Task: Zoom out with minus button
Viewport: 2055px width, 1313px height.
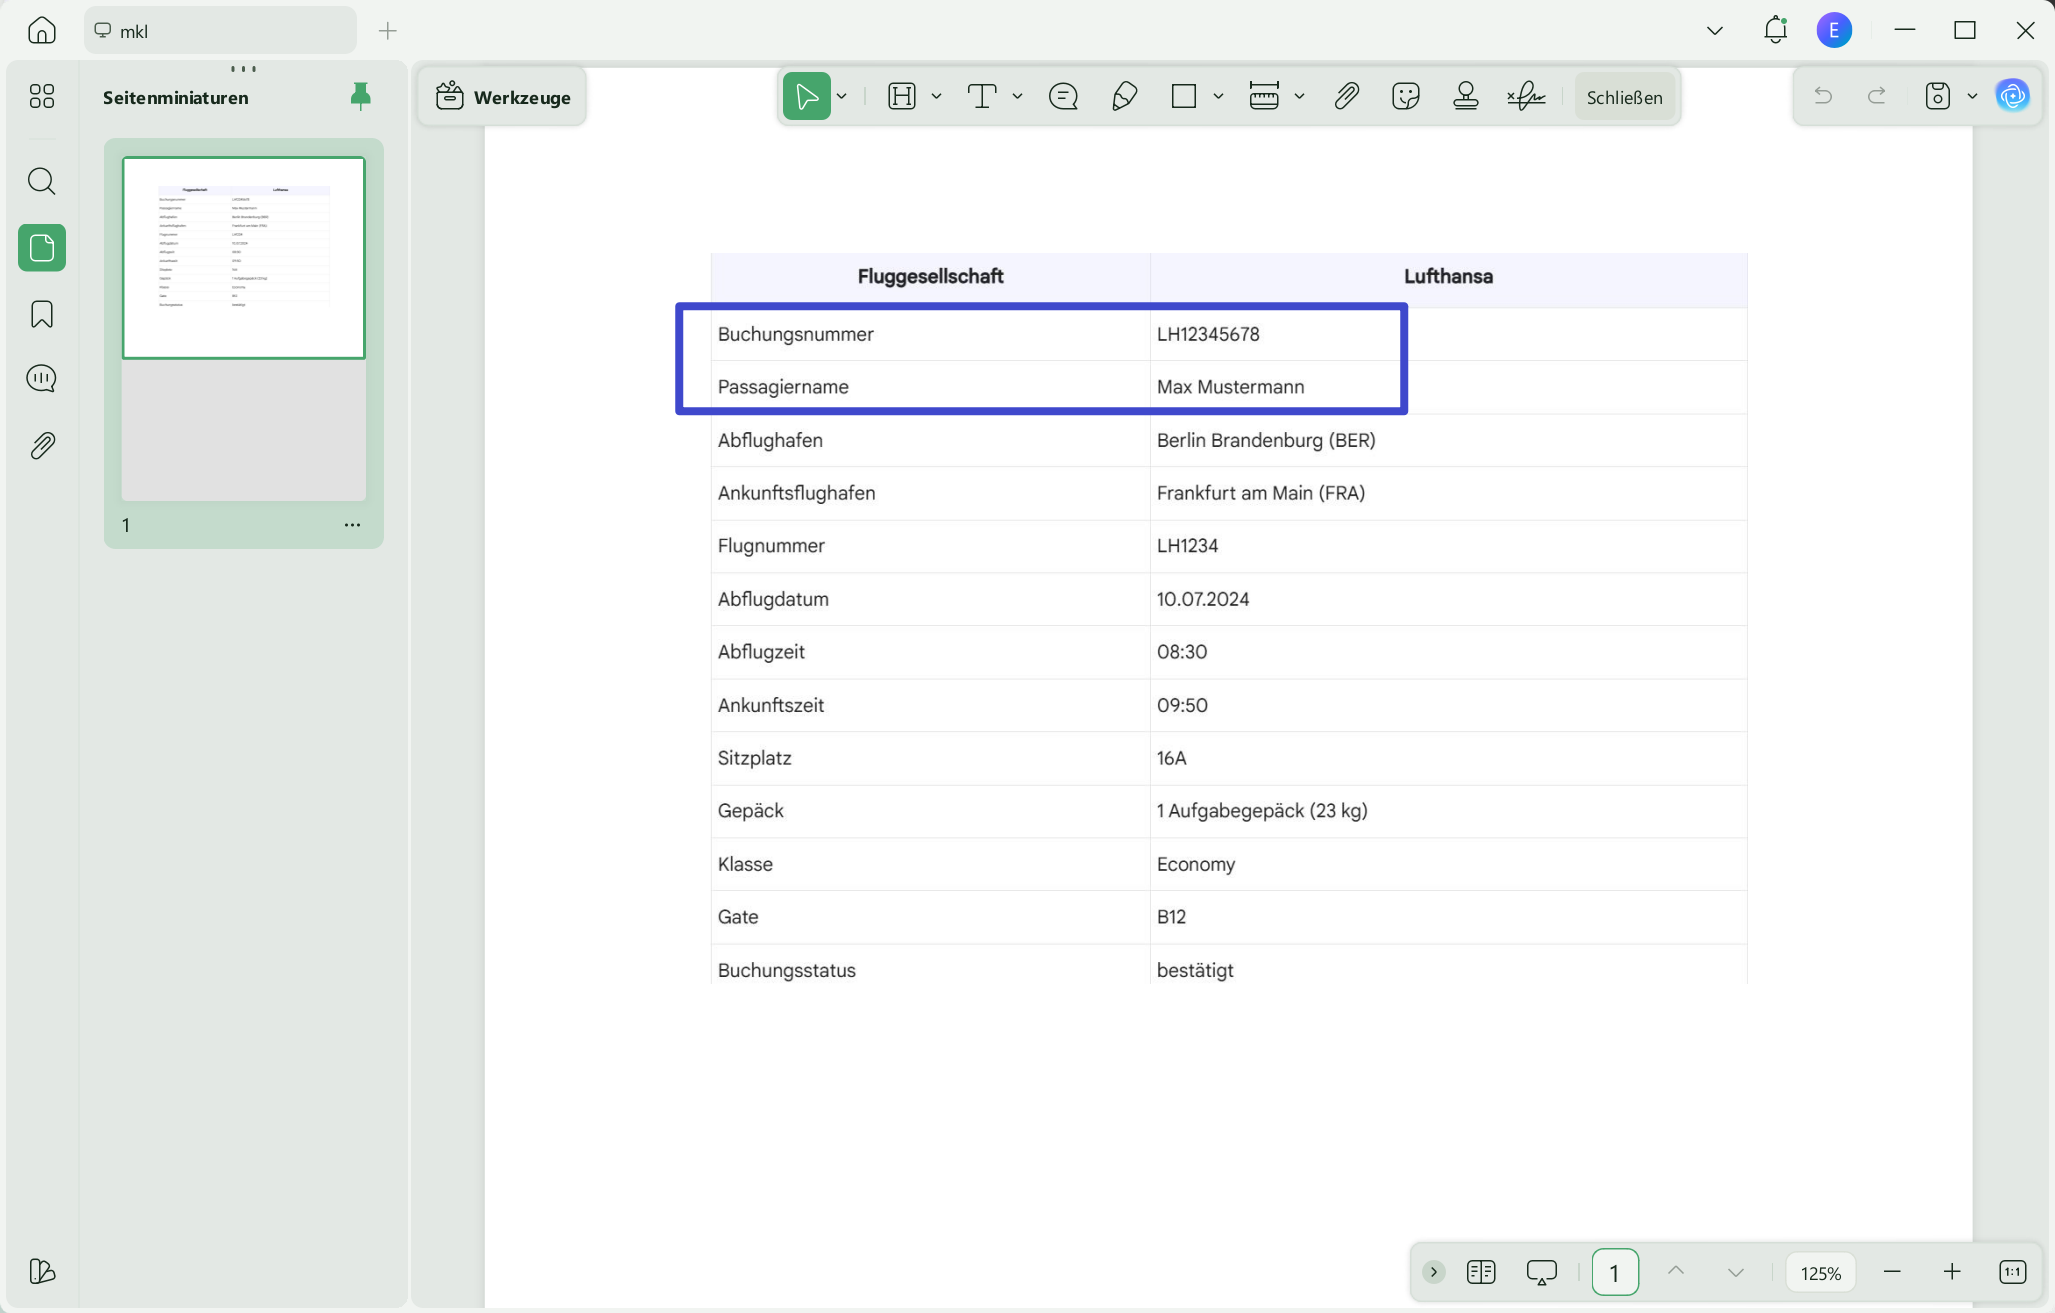Action: tap(1892, 1272)
